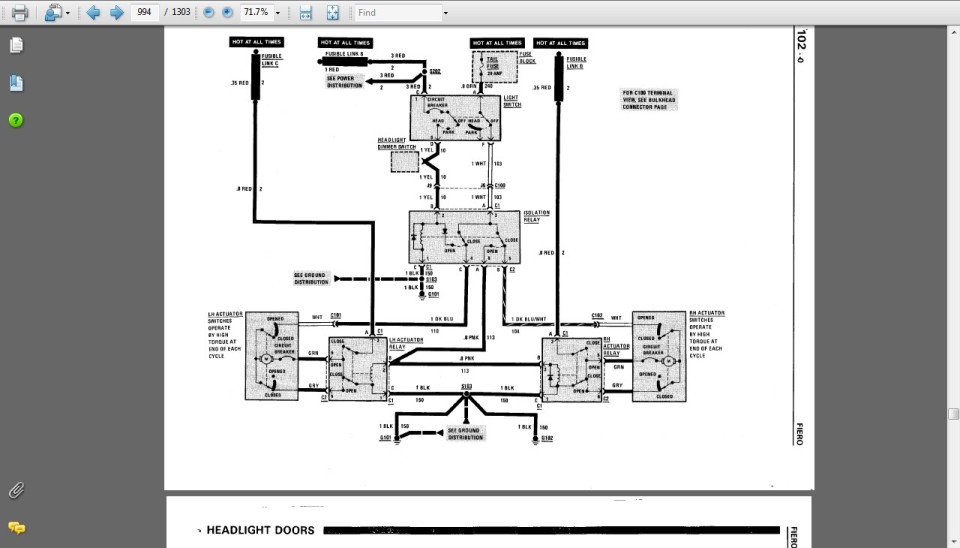Zoom in with the plus button
The image size is (960, 548).
coord(227,12)
